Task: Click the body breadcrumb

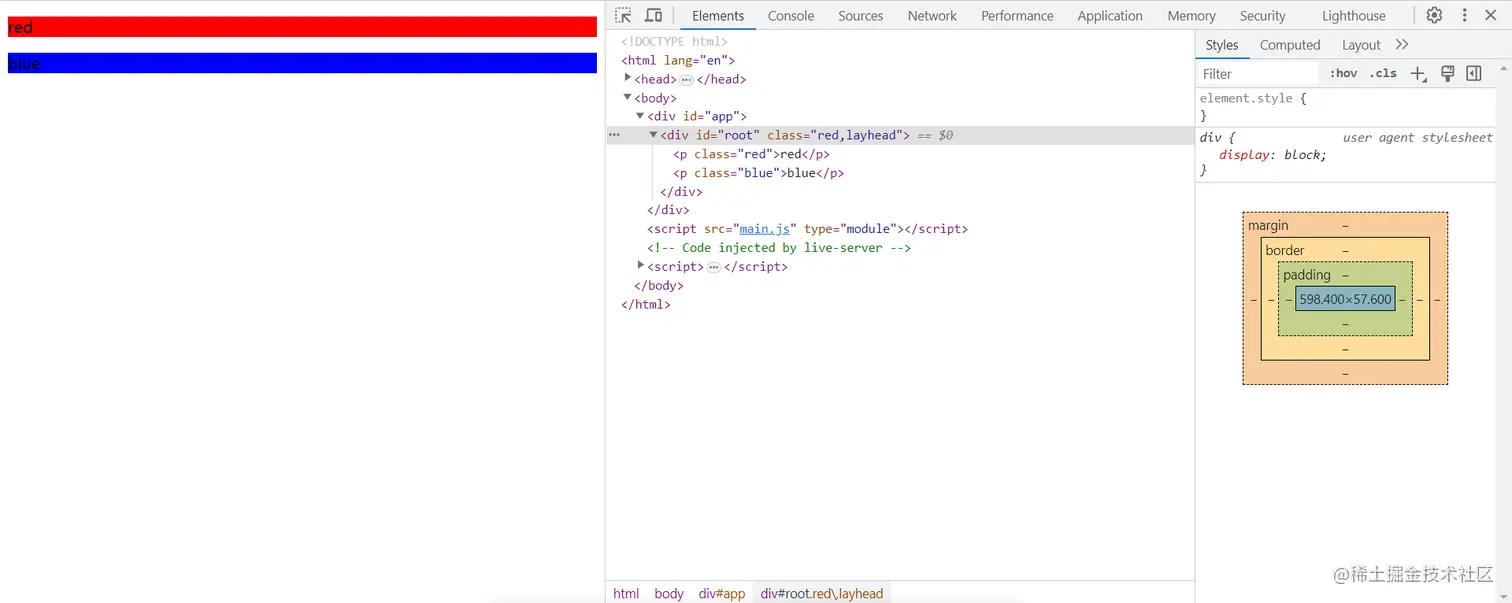Action: pos(669,593)
